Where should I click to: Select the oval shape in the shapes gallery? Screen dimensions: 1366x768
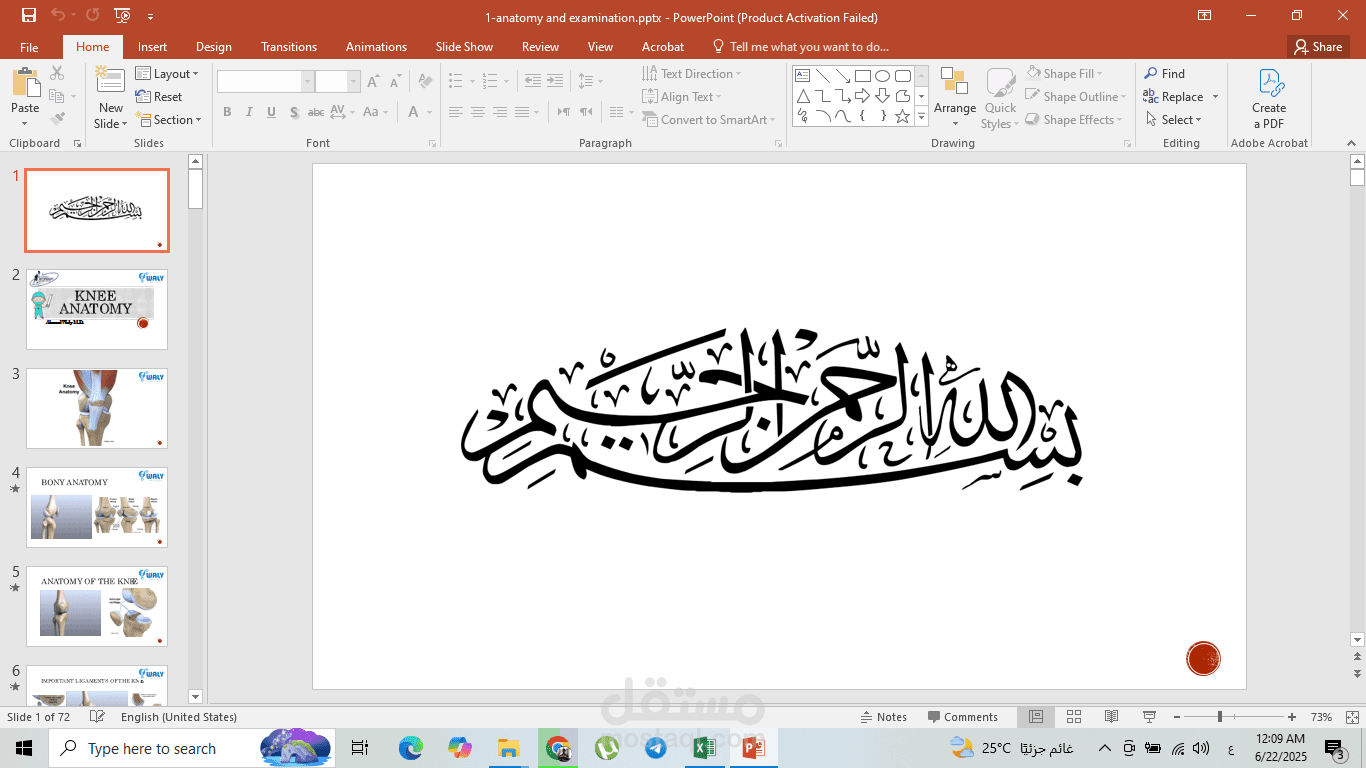(882, 76)
